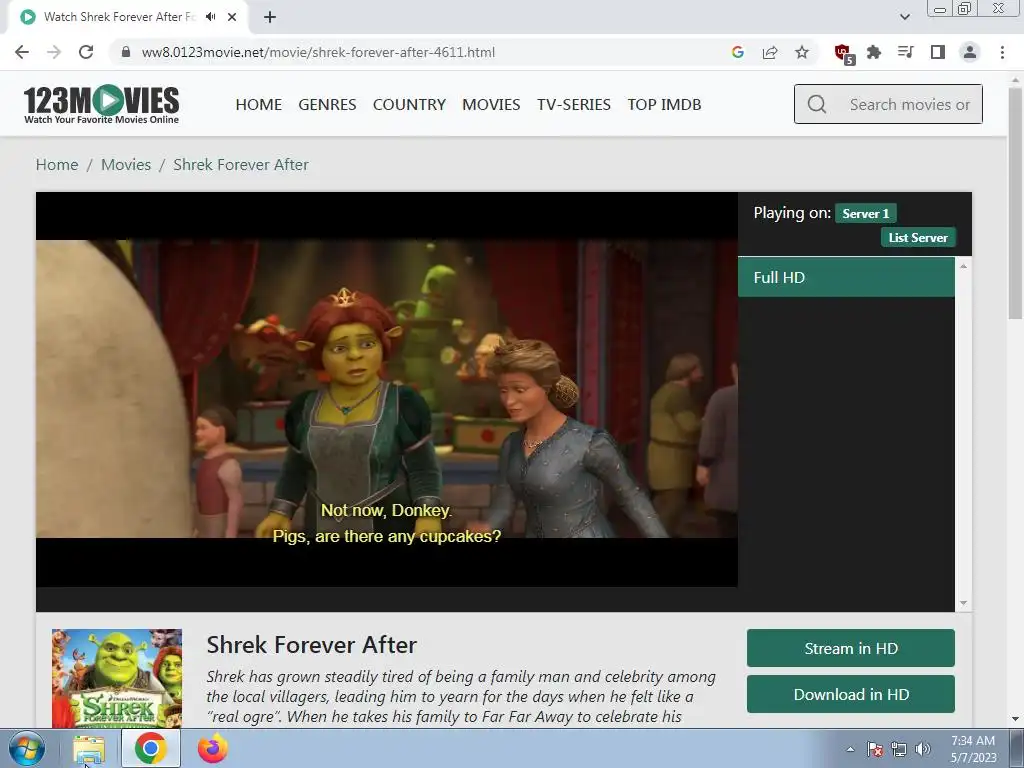This screenshot has width=1024, height=768.
Task: Click the Chrome taskbar icon
Action: tap(150, 748)
